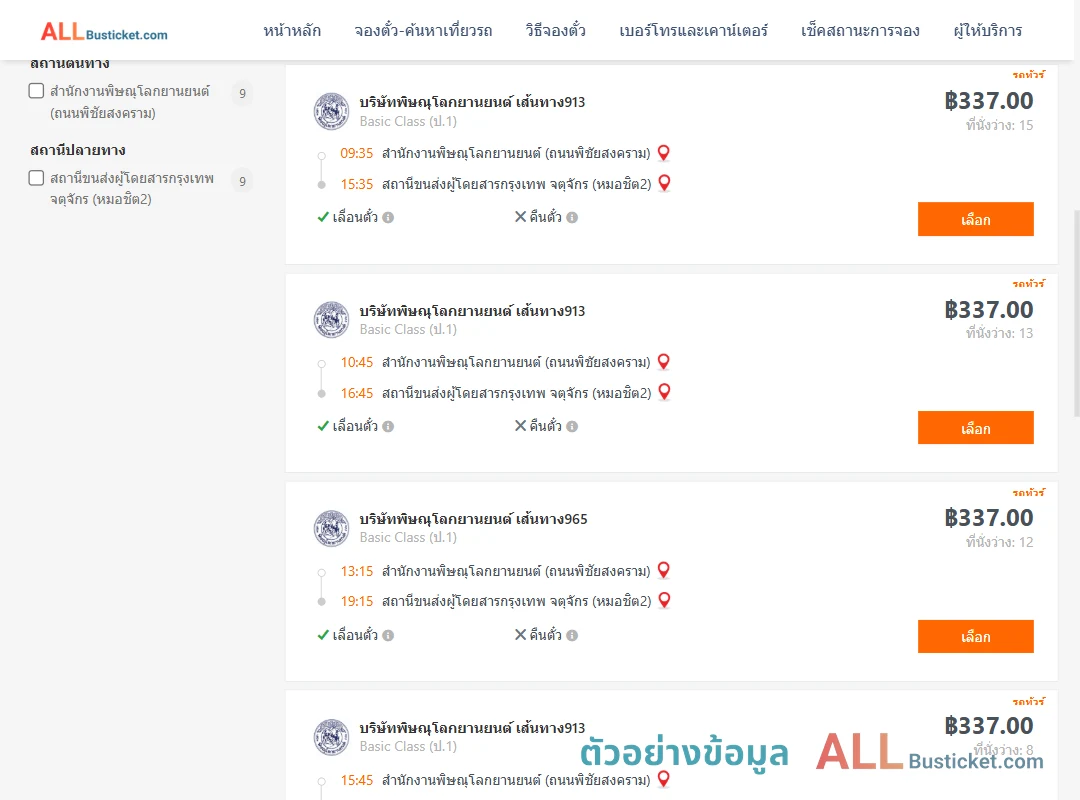Open the ALL Busticket.com logo link
This screenshot has height=800, width=1080.
point(104,32)
